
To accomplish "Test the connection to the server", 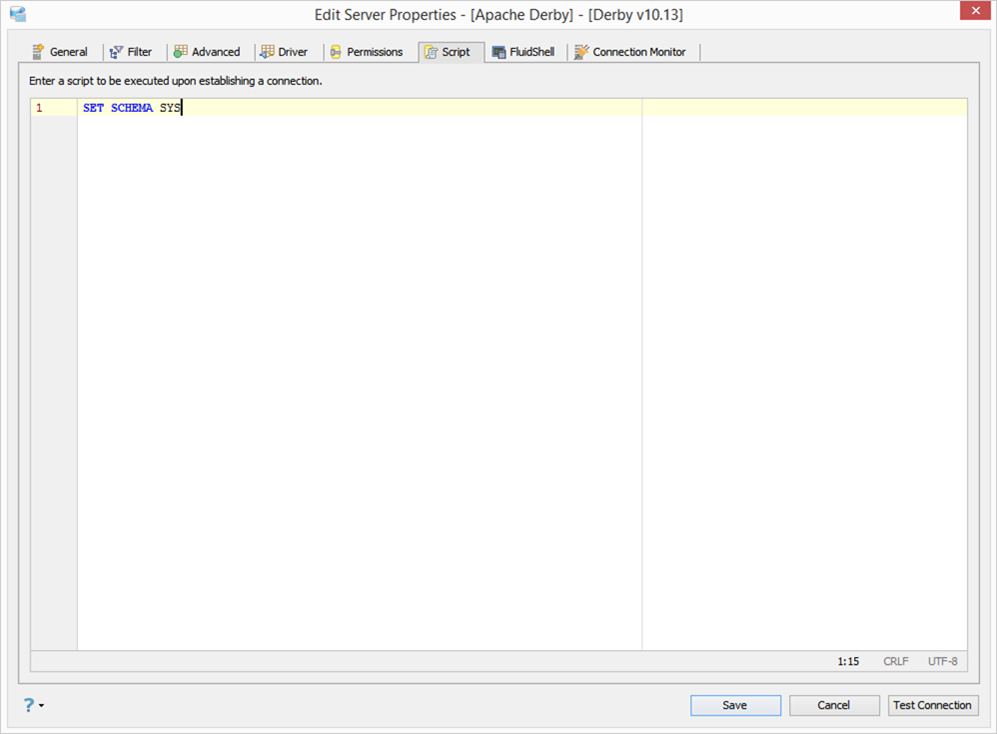I will click(x=933, y=705).
